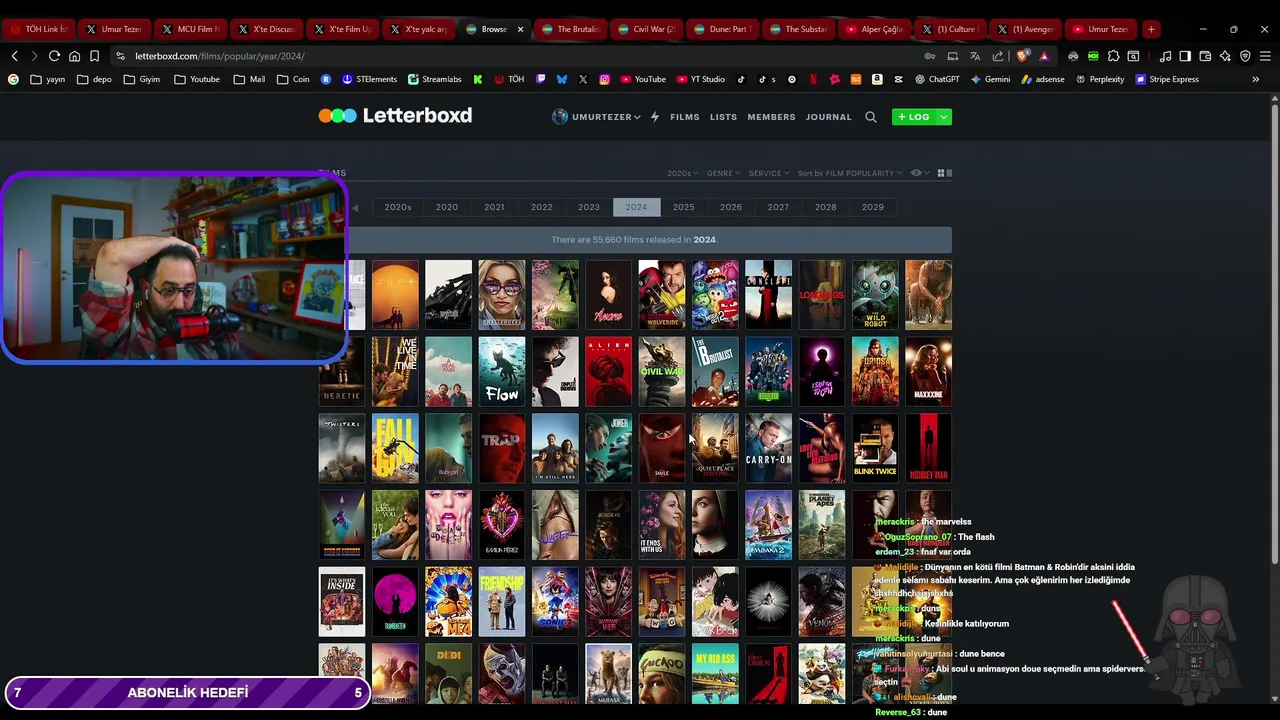This screenshot has width=1280, height=720.
Task: Open the yayın bookmarks folder
Action: point(48,79)
